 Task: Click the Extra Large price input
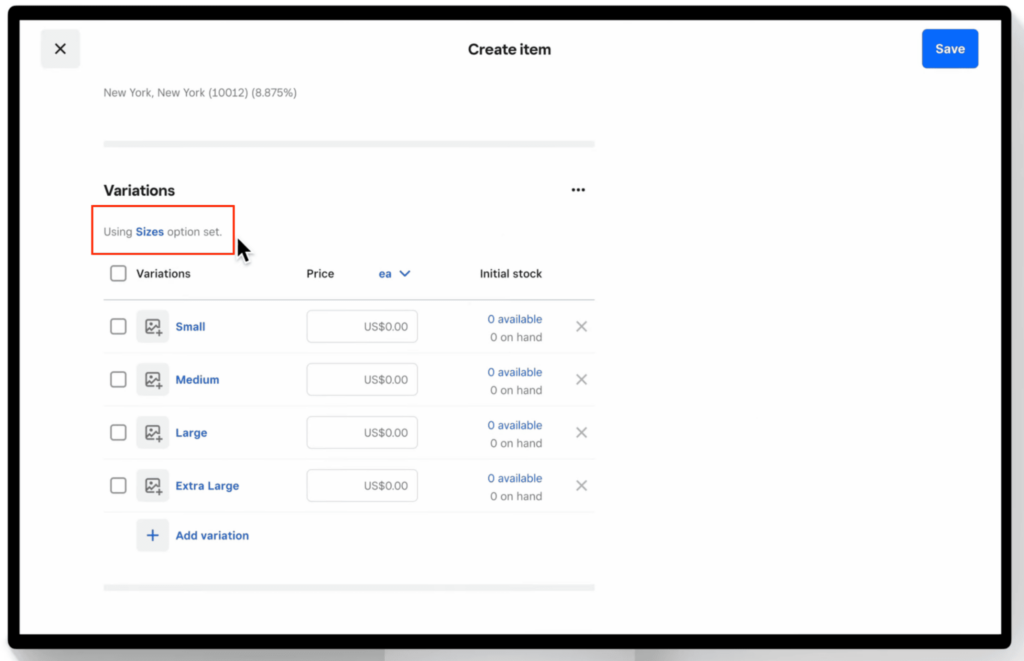click(x=362, y=485)
